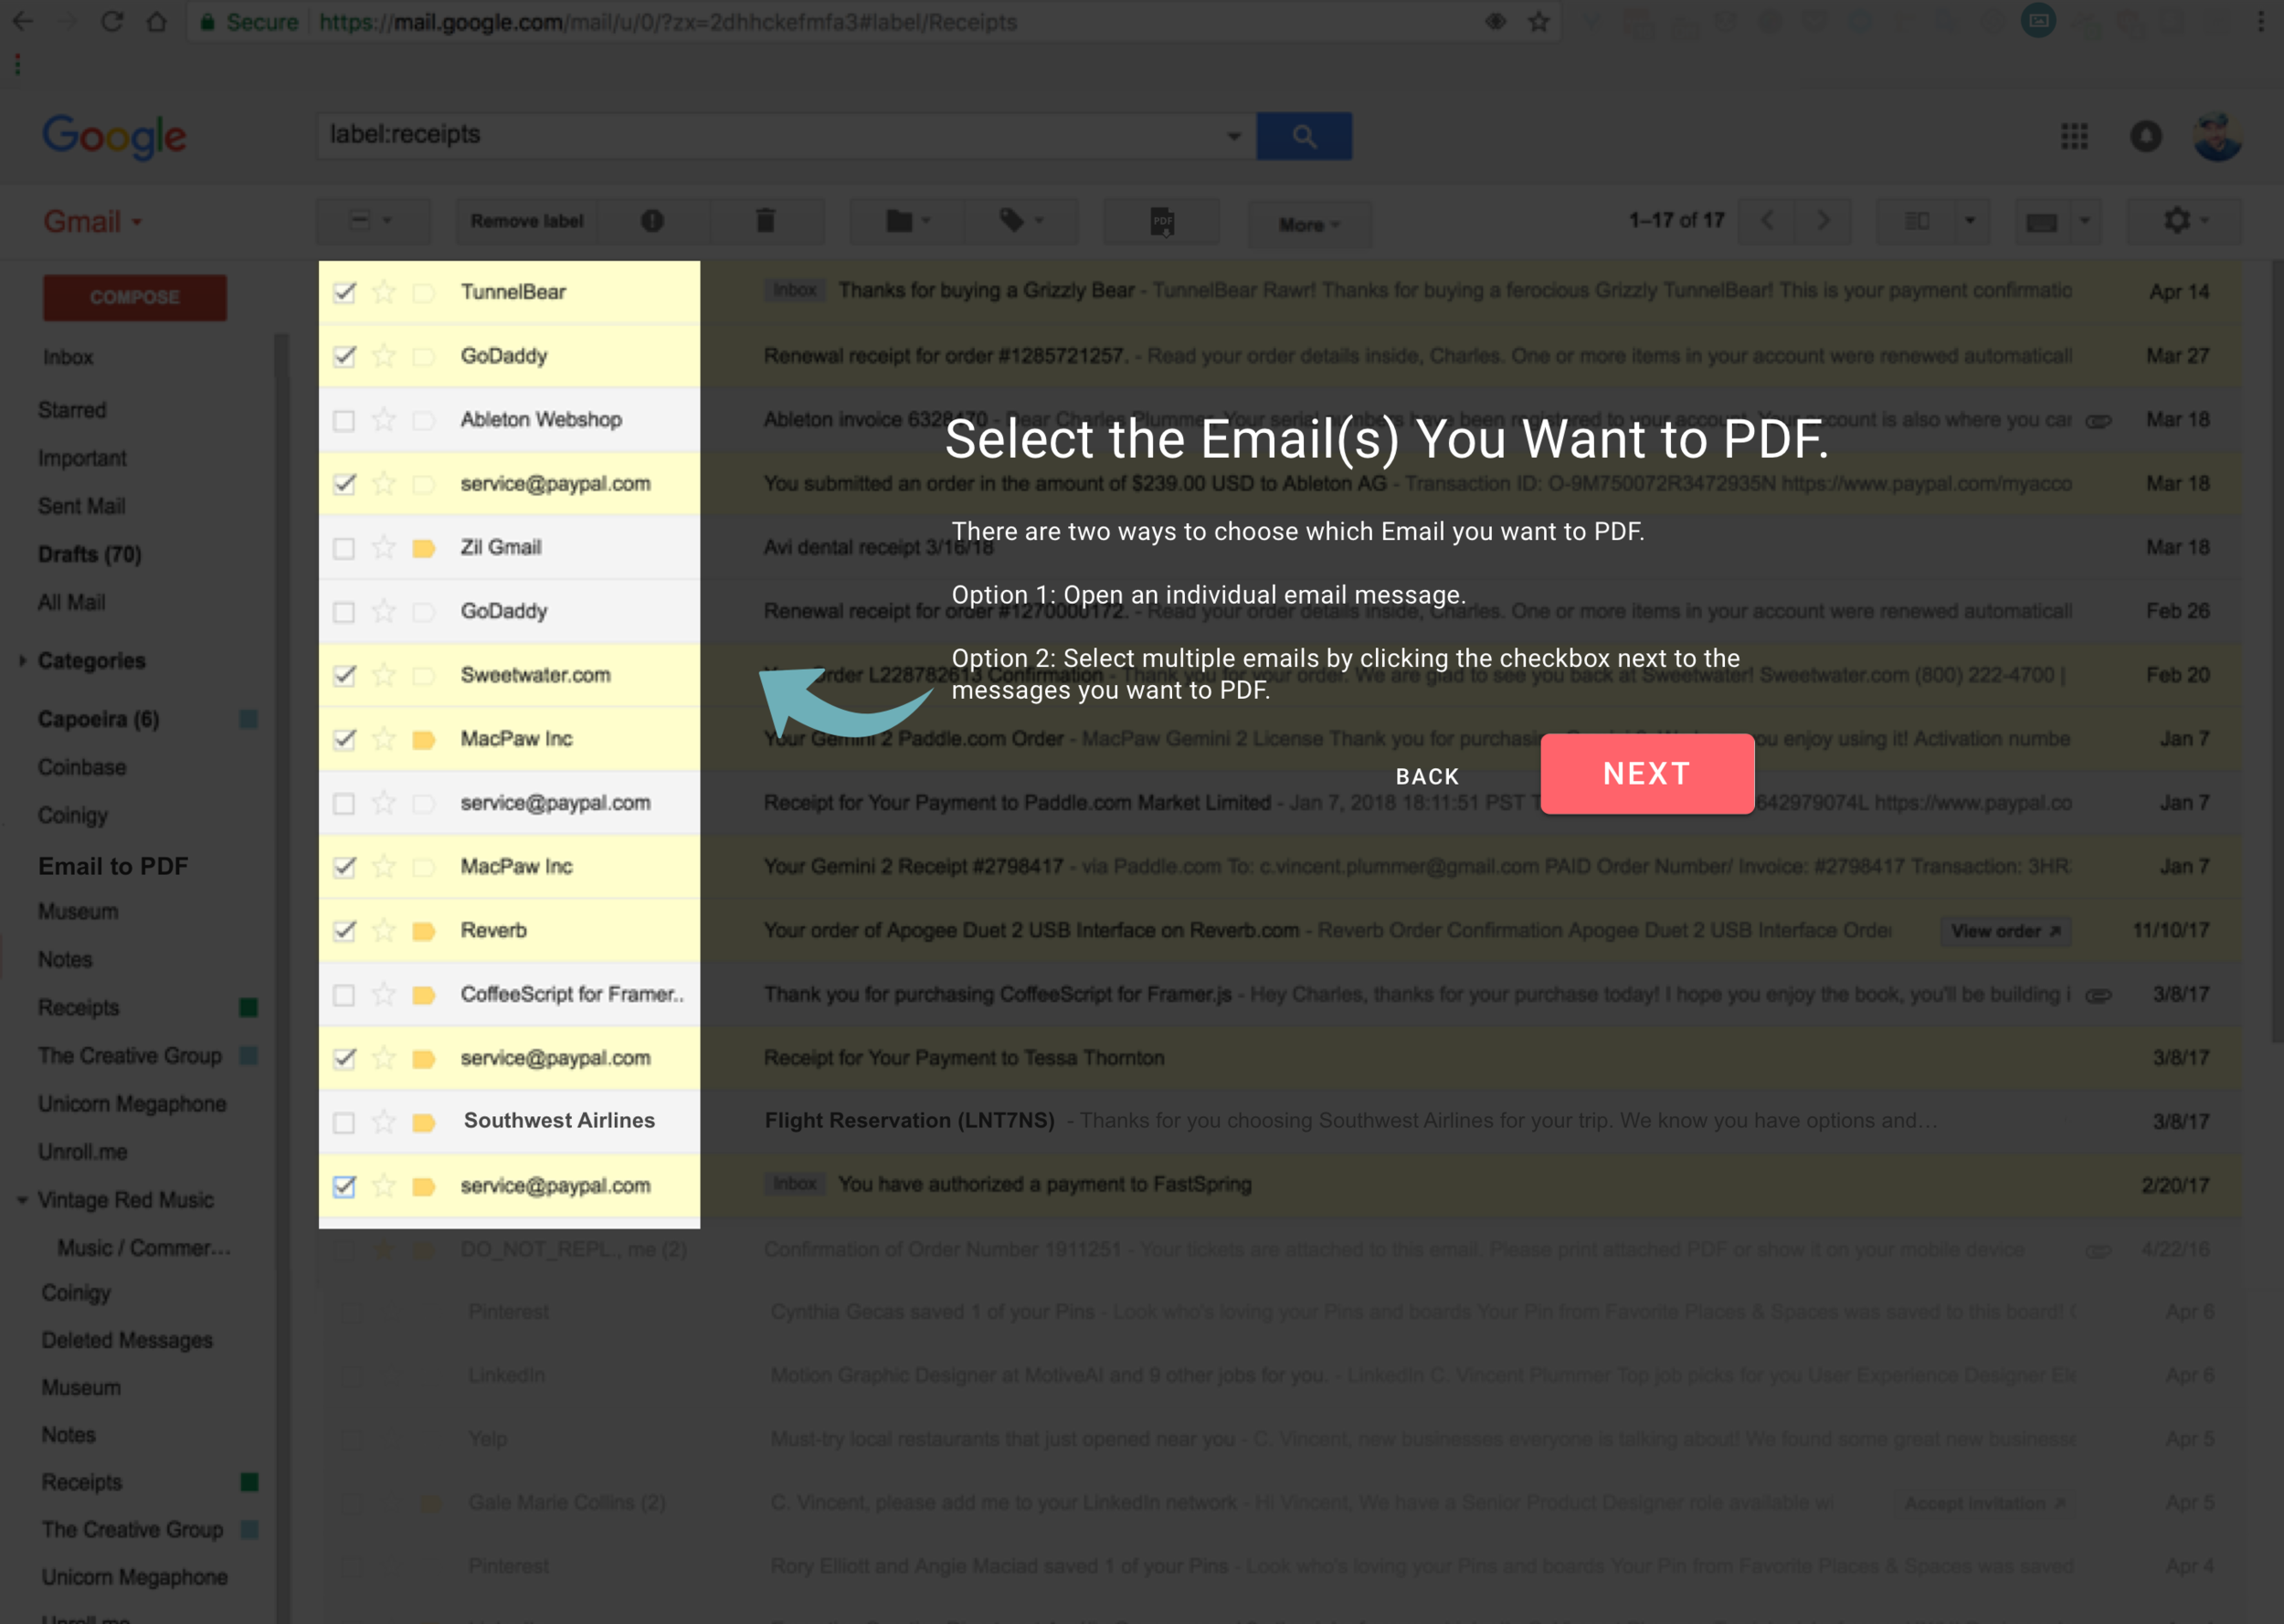The image size is (2284, 1624).
Task: Select the Southwest Airlines email checkbox
Action: pos(344,1122)
